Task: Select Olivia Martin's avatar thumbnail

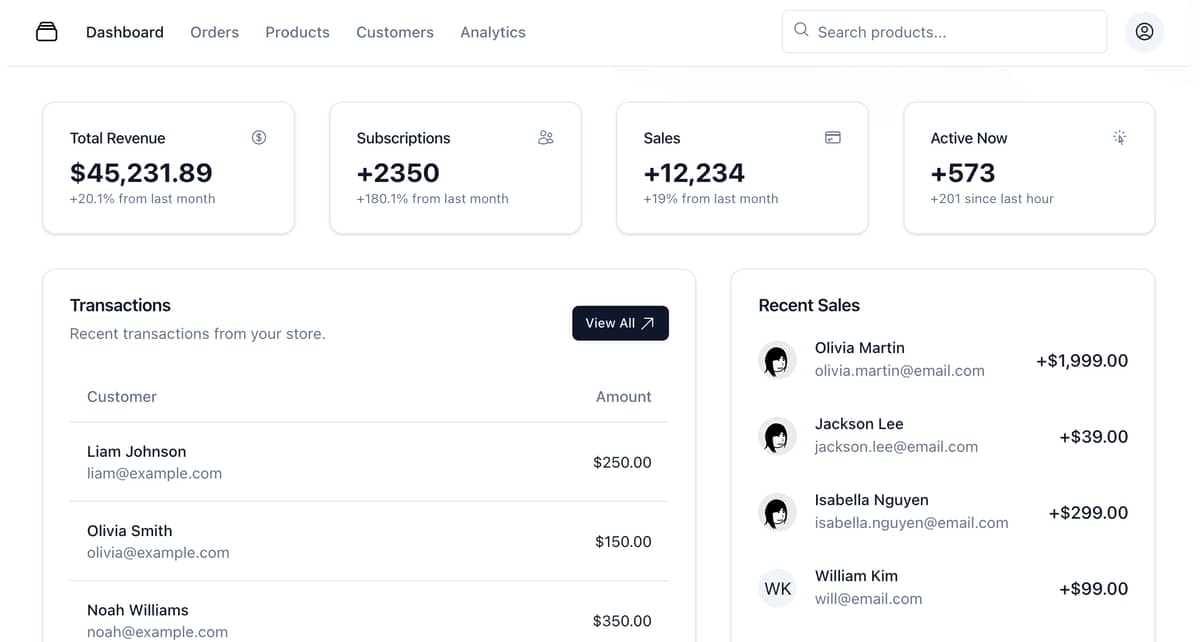Action: pyautogui.click(x=777, y=360)
